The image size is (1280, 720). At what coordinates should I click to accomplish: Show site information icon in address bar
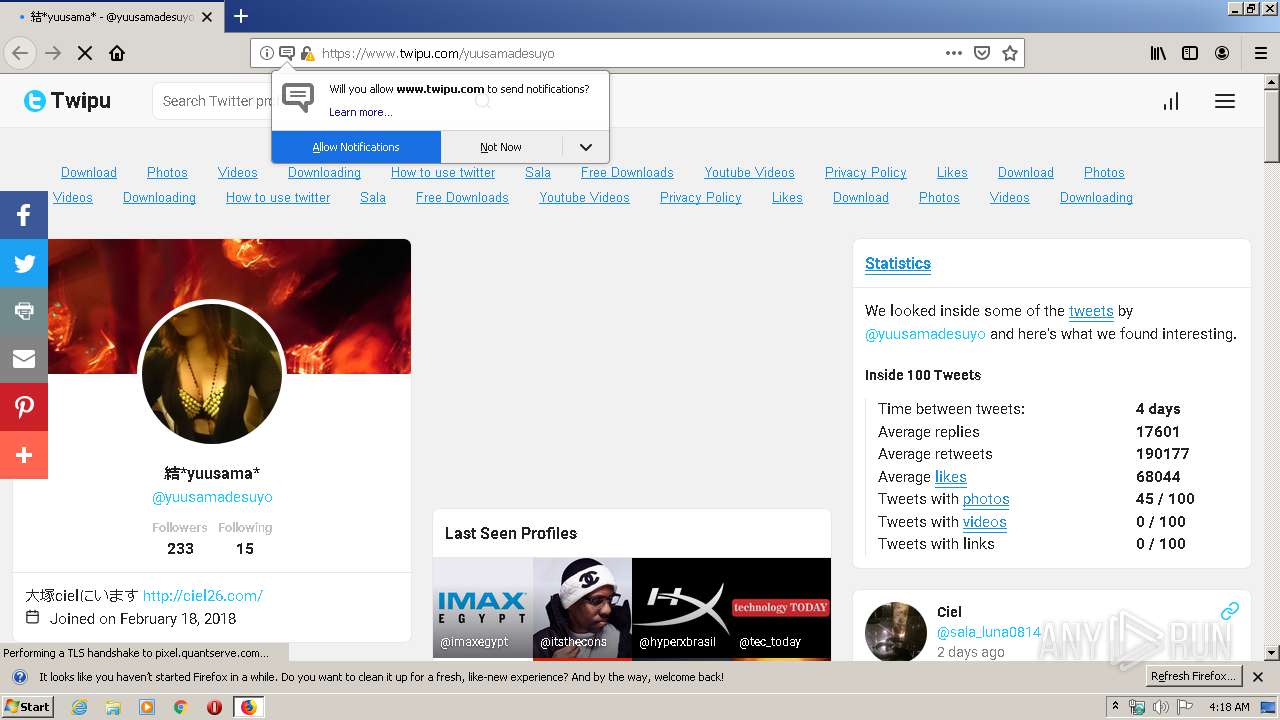pos(267,53)
